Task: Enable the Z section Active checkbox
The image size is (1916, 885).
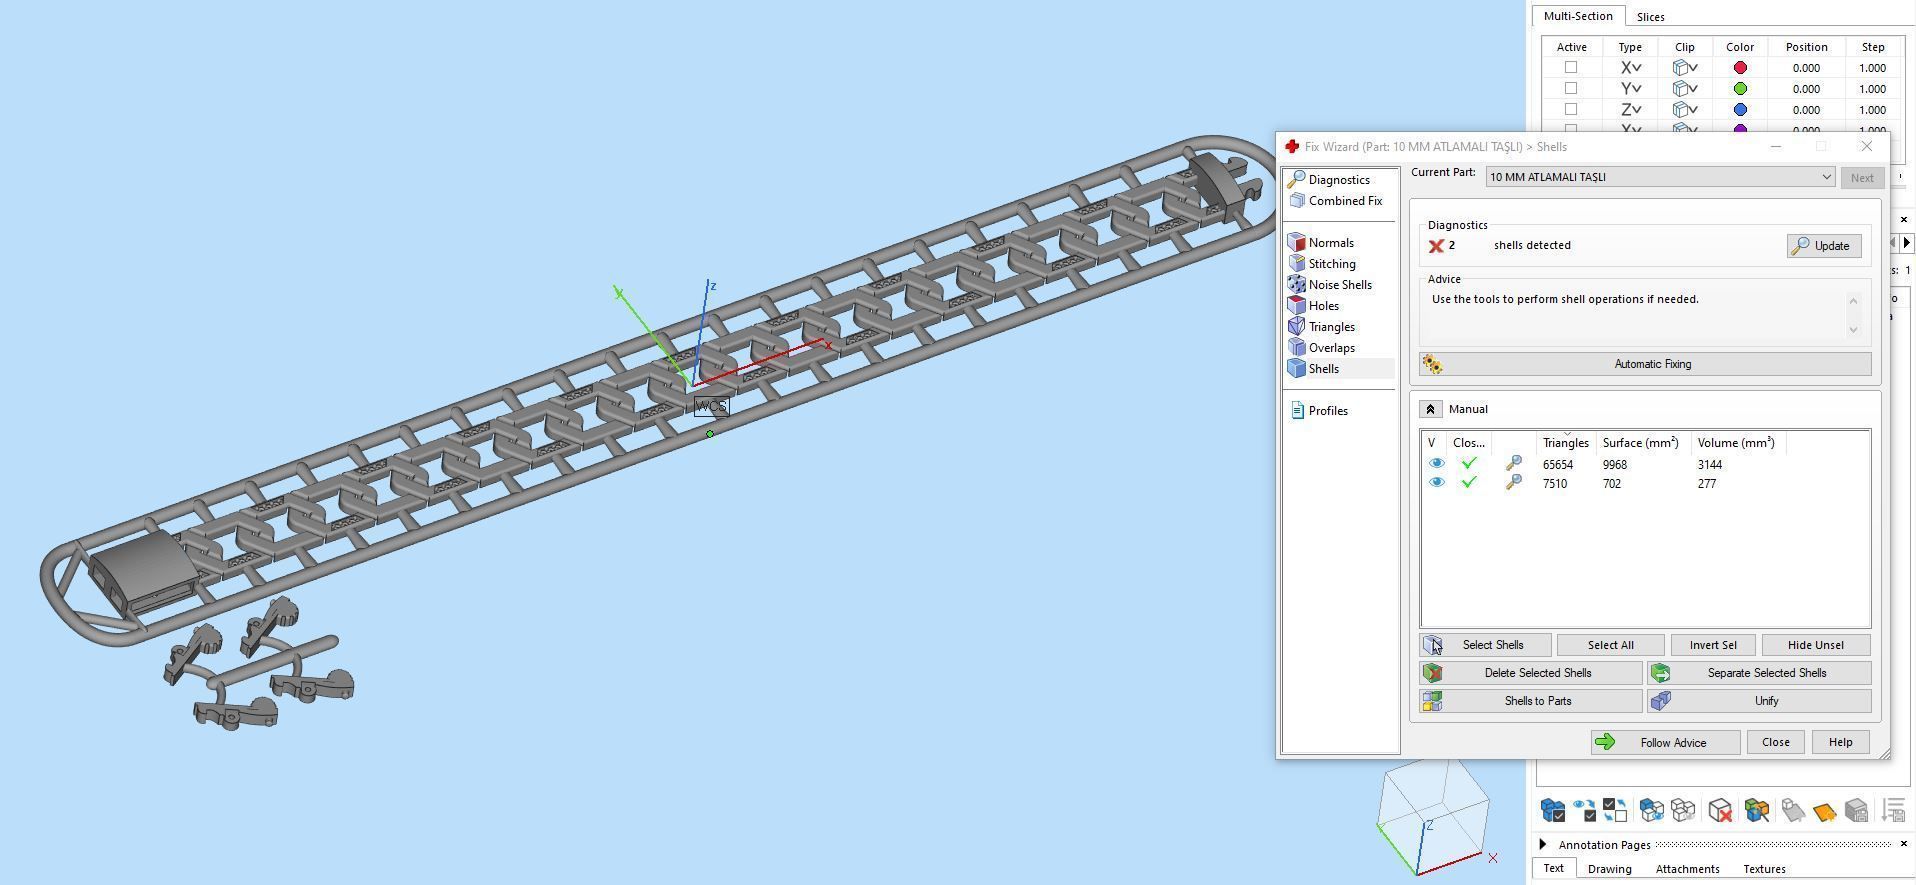Action: 1571,110
